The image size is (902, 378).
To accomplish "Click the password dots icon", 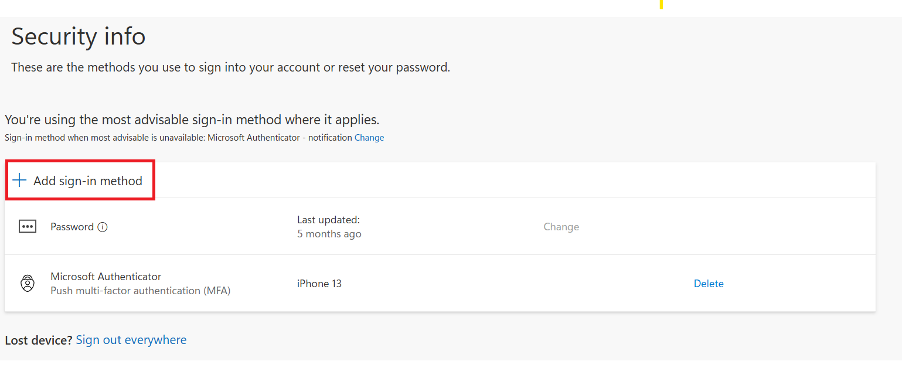I will (x=27, y=227).
